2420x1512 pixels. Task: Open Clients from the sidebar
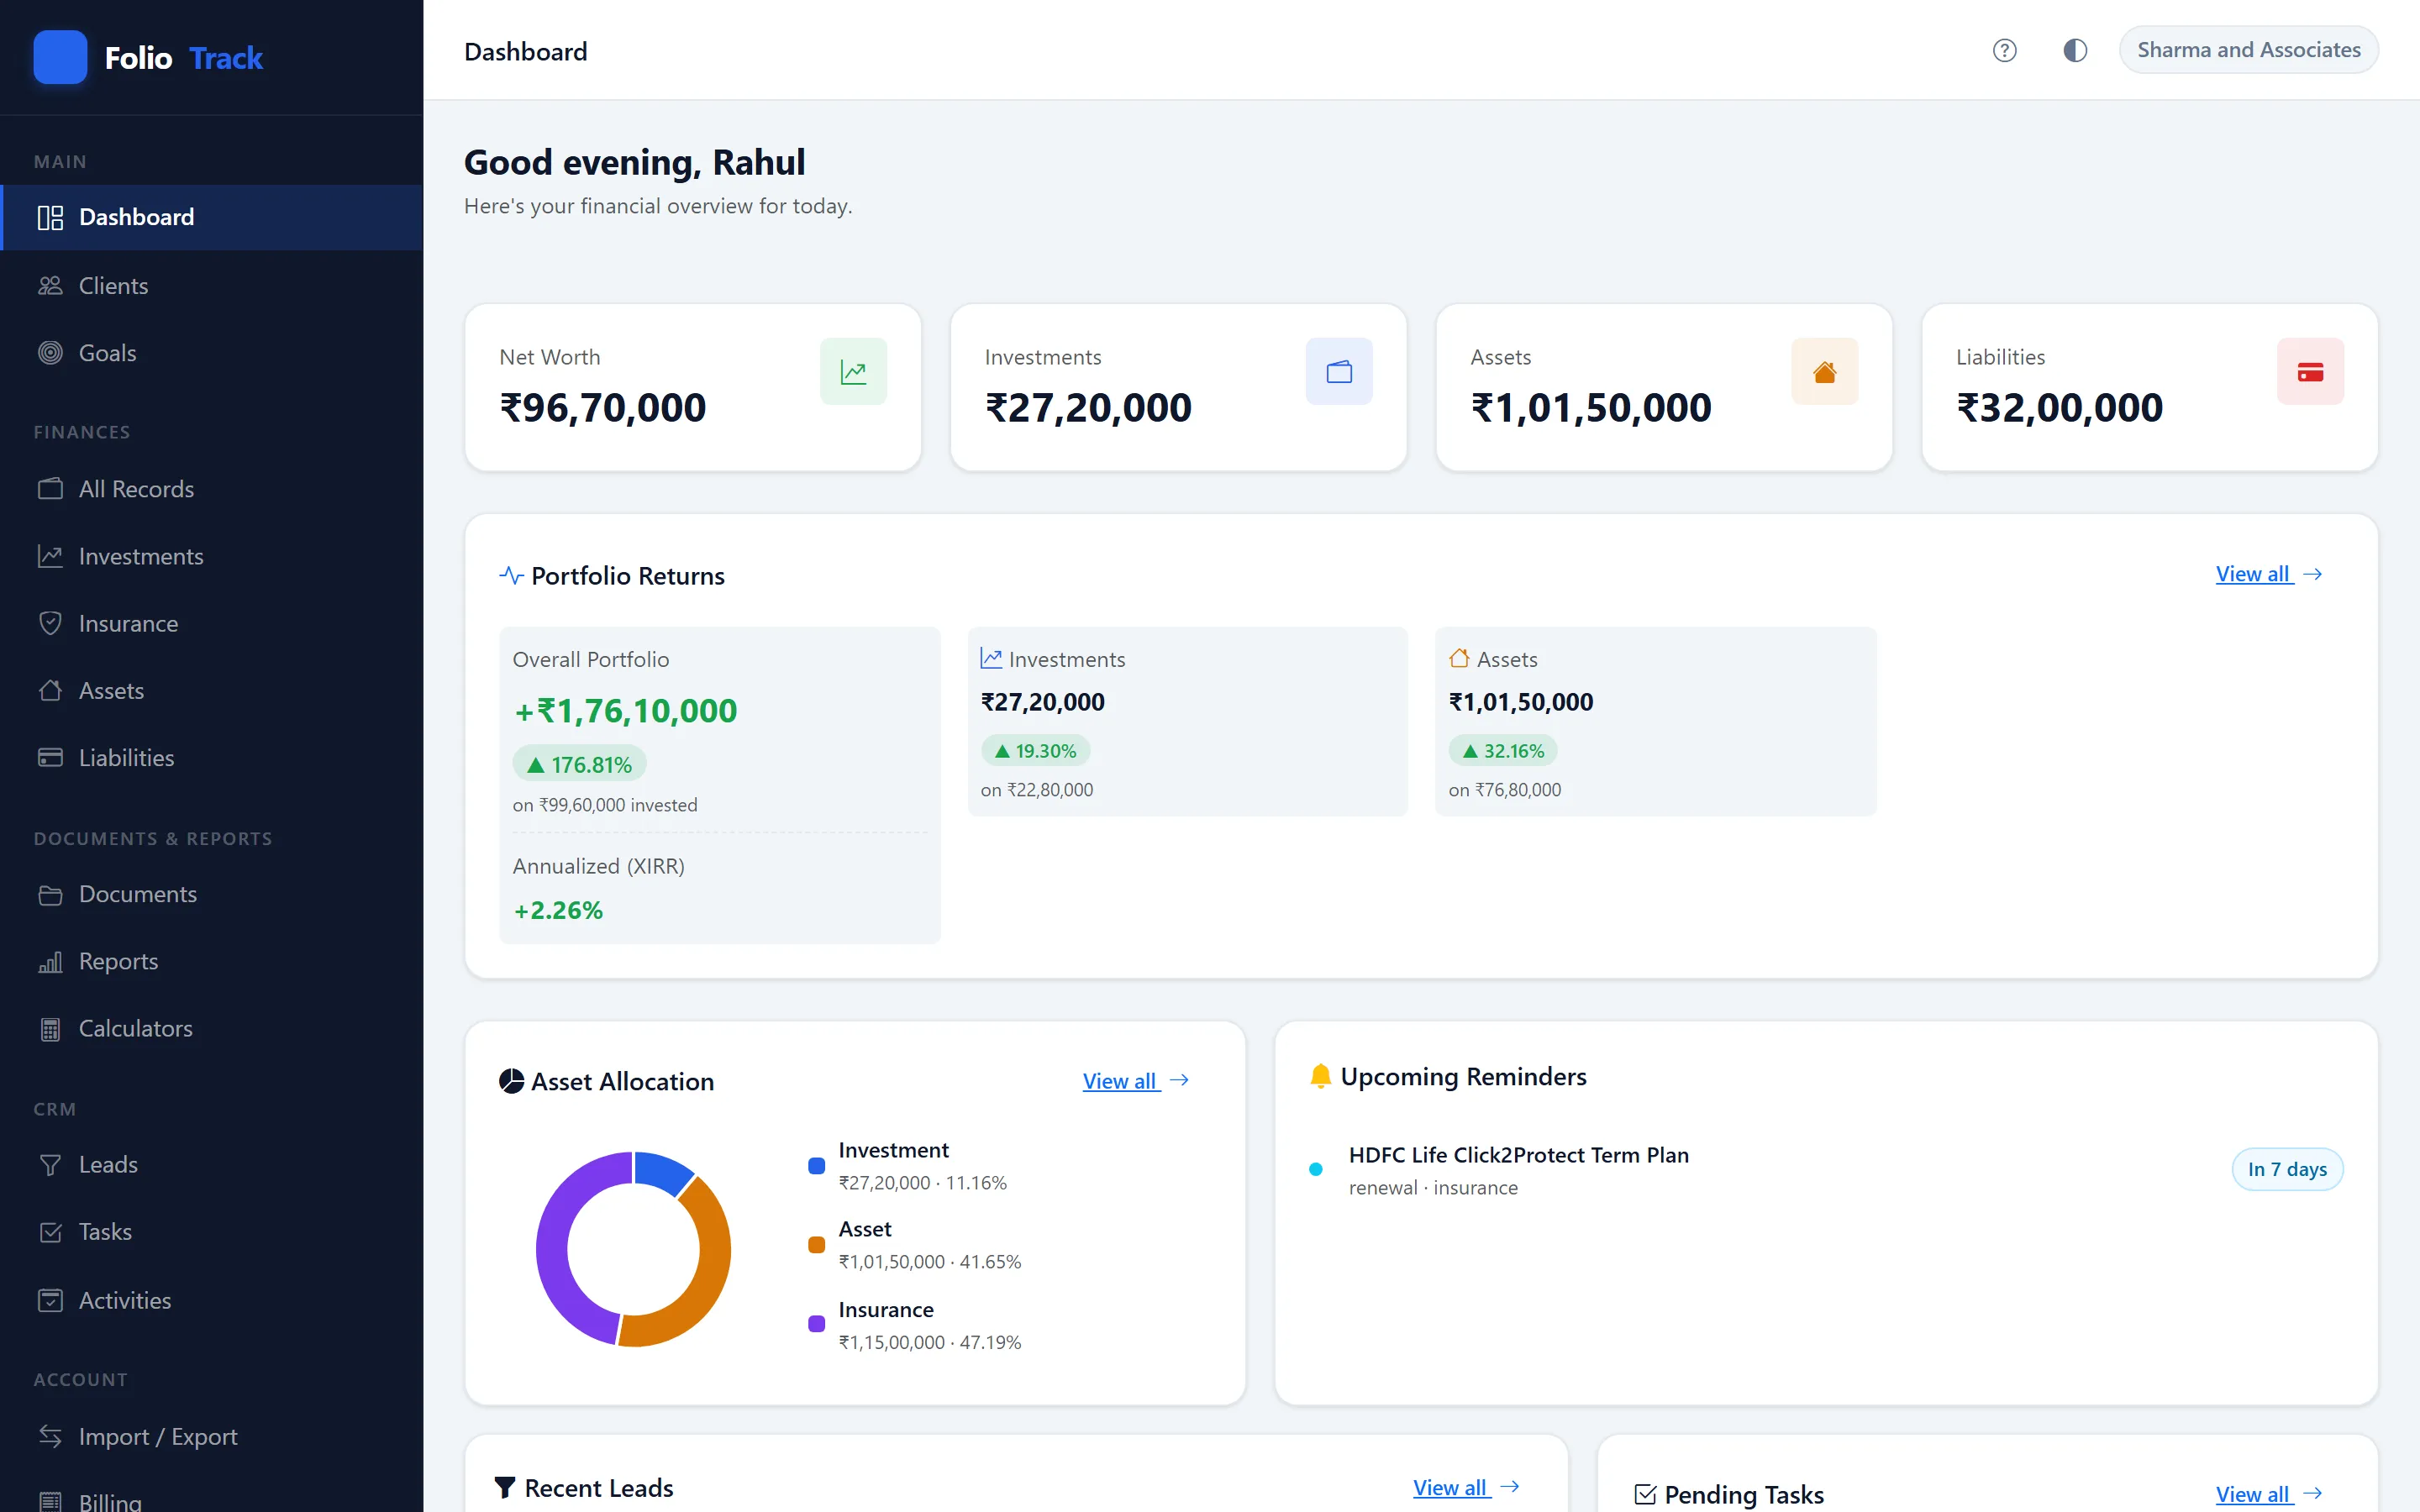click(x=212, y=285)
